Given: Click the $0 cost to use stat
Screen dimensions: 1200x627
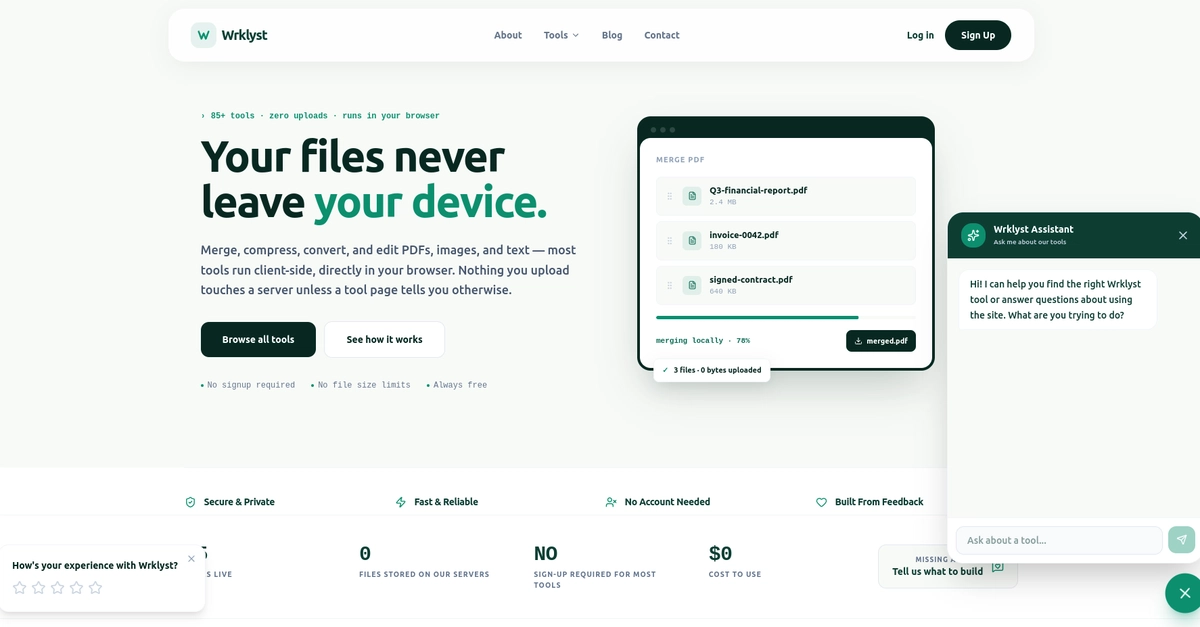Looking at the screenshot, I should (x=735, y=562).
